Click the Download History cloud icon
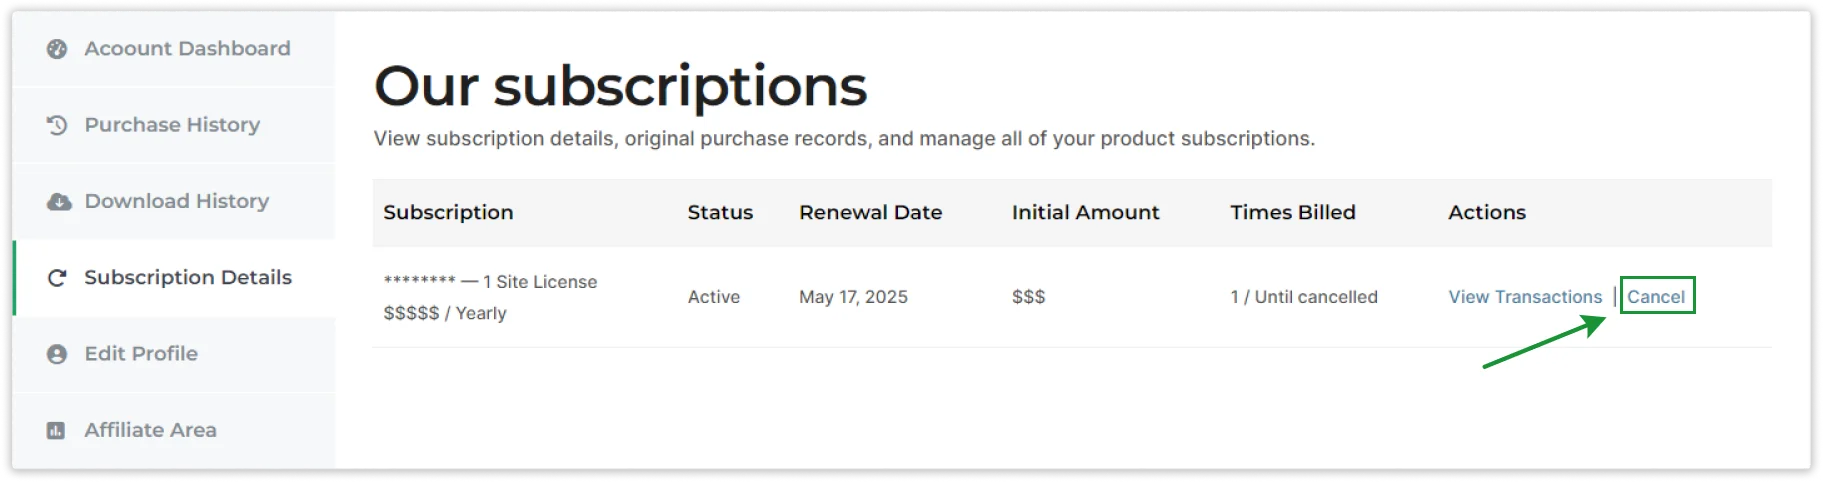Image resolution: width=1823 pixels, height=483 pixels. tap(59, 202)
